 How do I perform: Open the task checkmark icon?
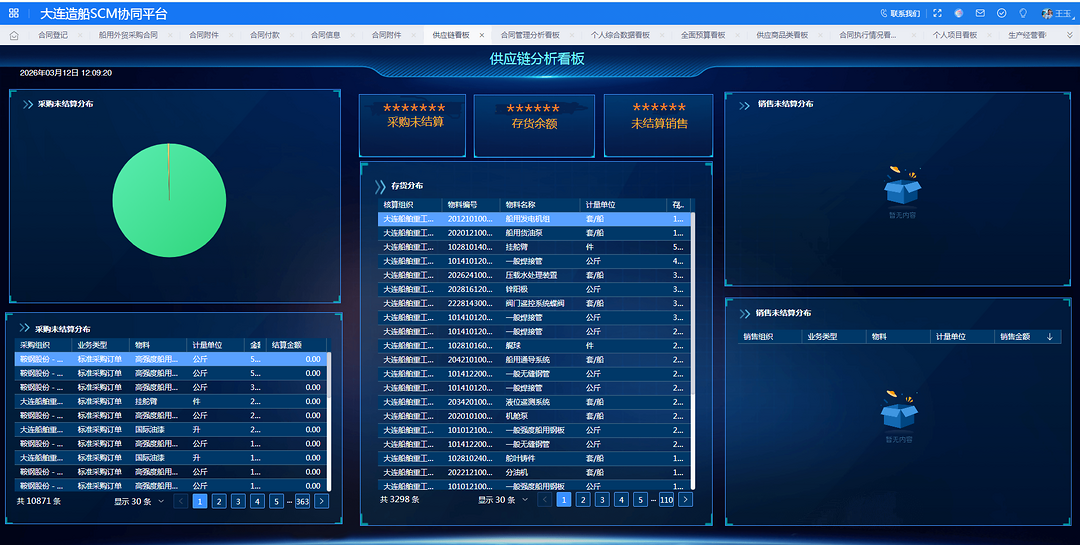tap(1001, 14)
